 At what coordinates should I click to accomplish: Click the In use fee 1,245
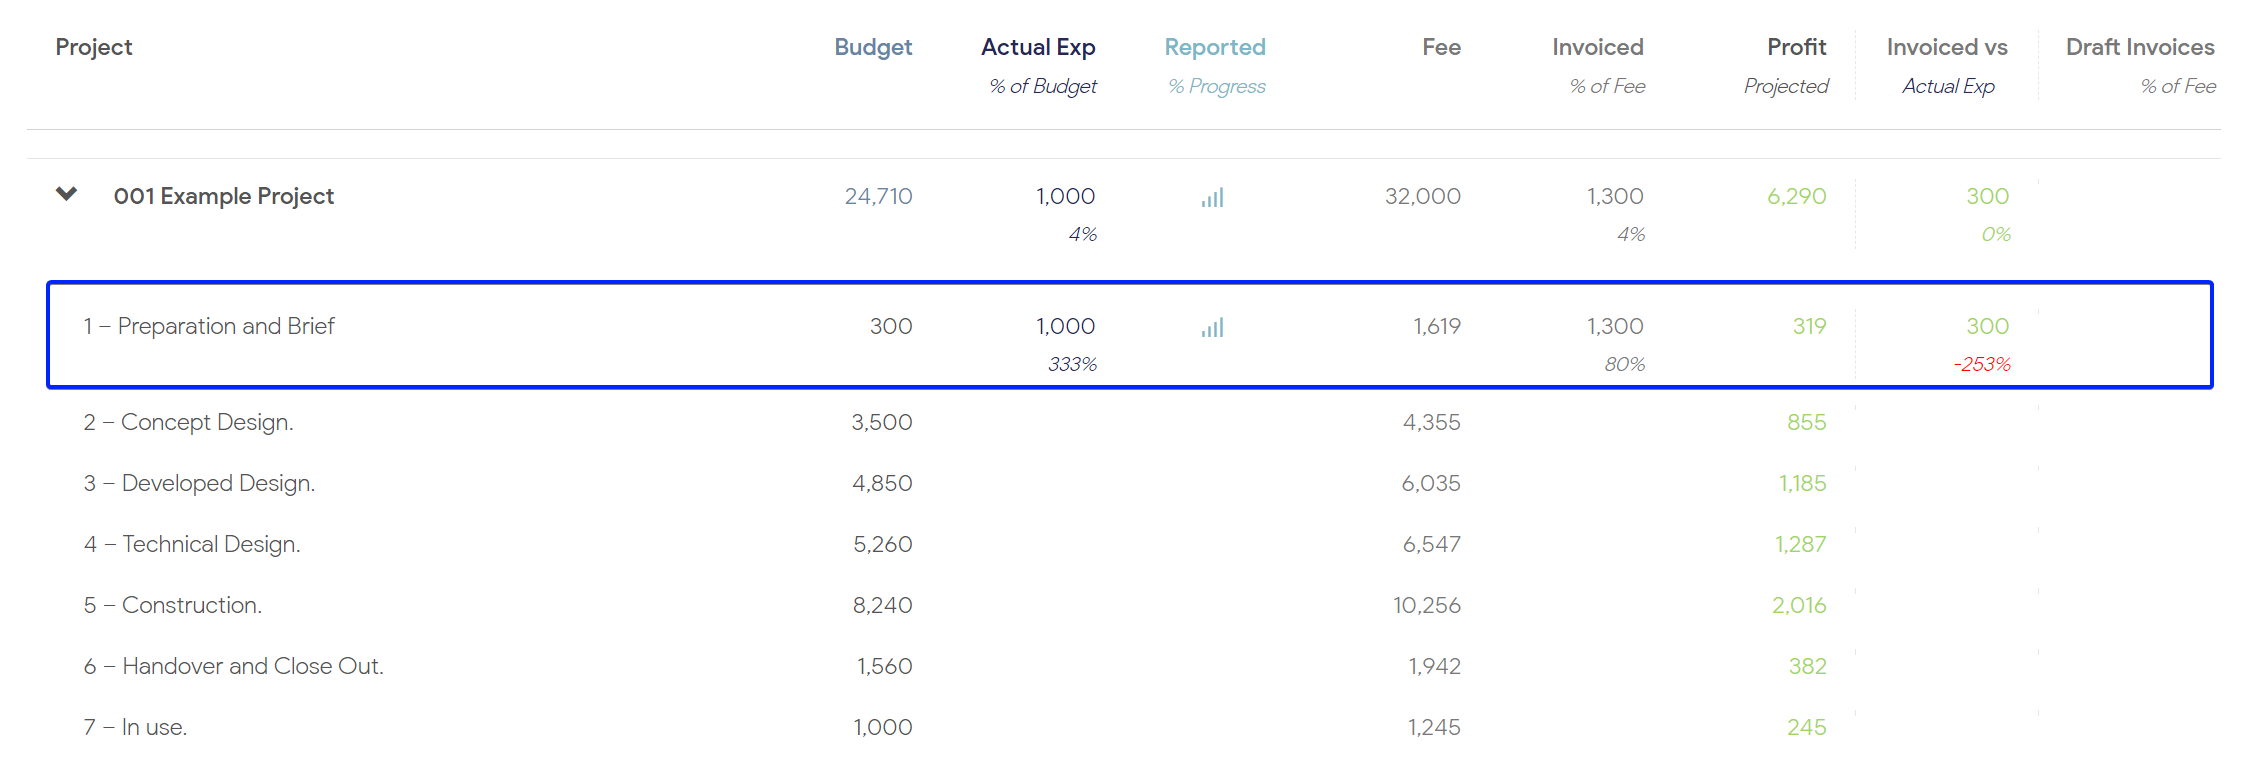1434,727
